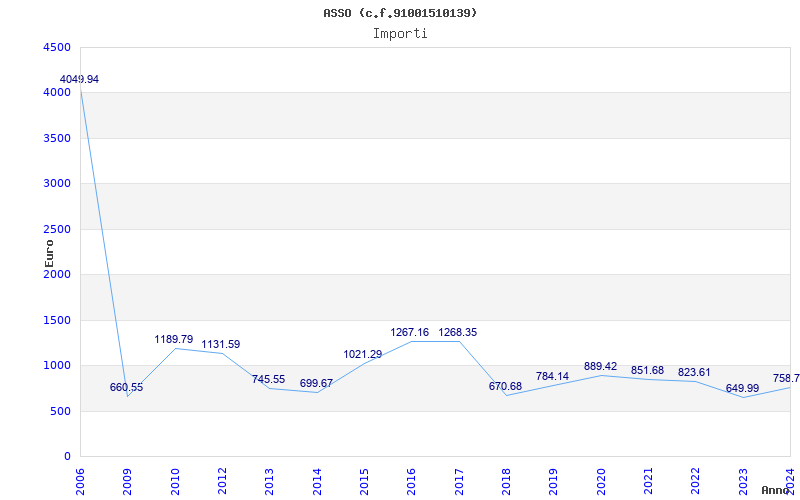Select the 1131.59 data label
This screenshot has width=800, height=500.
coord(221,344)
